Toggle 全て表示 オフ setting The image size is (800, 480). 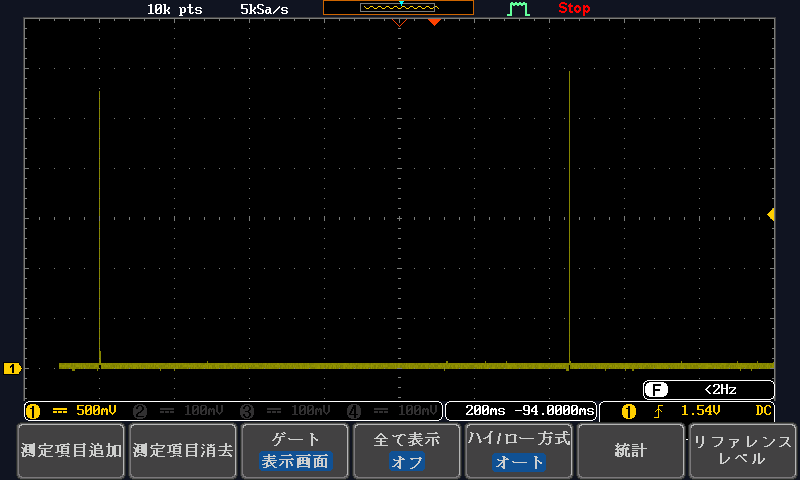tap(407, 451)
